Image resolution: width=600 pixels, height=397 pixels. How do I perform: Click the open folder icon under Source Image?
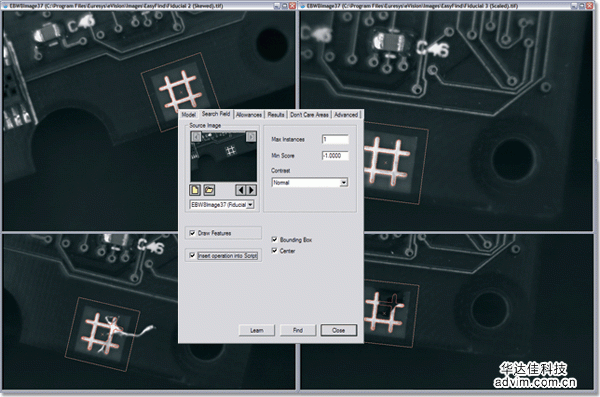pyautogui.click(x=209, y=190)
